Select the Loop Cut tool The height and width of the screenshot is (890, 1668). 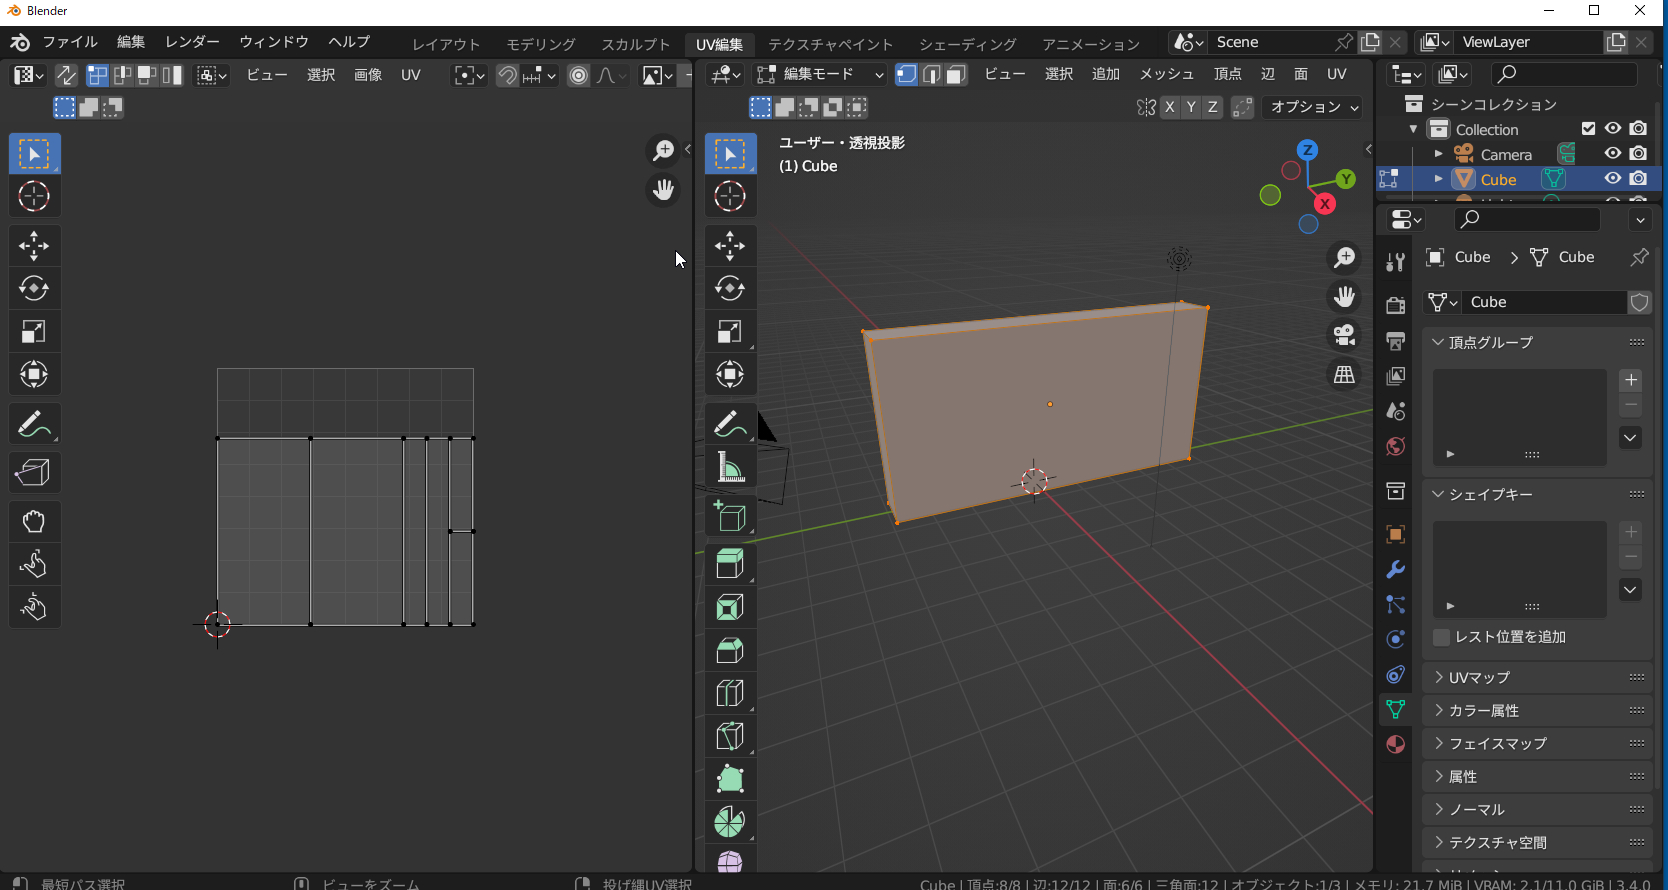pyautogui.click(x=730, y=693)
